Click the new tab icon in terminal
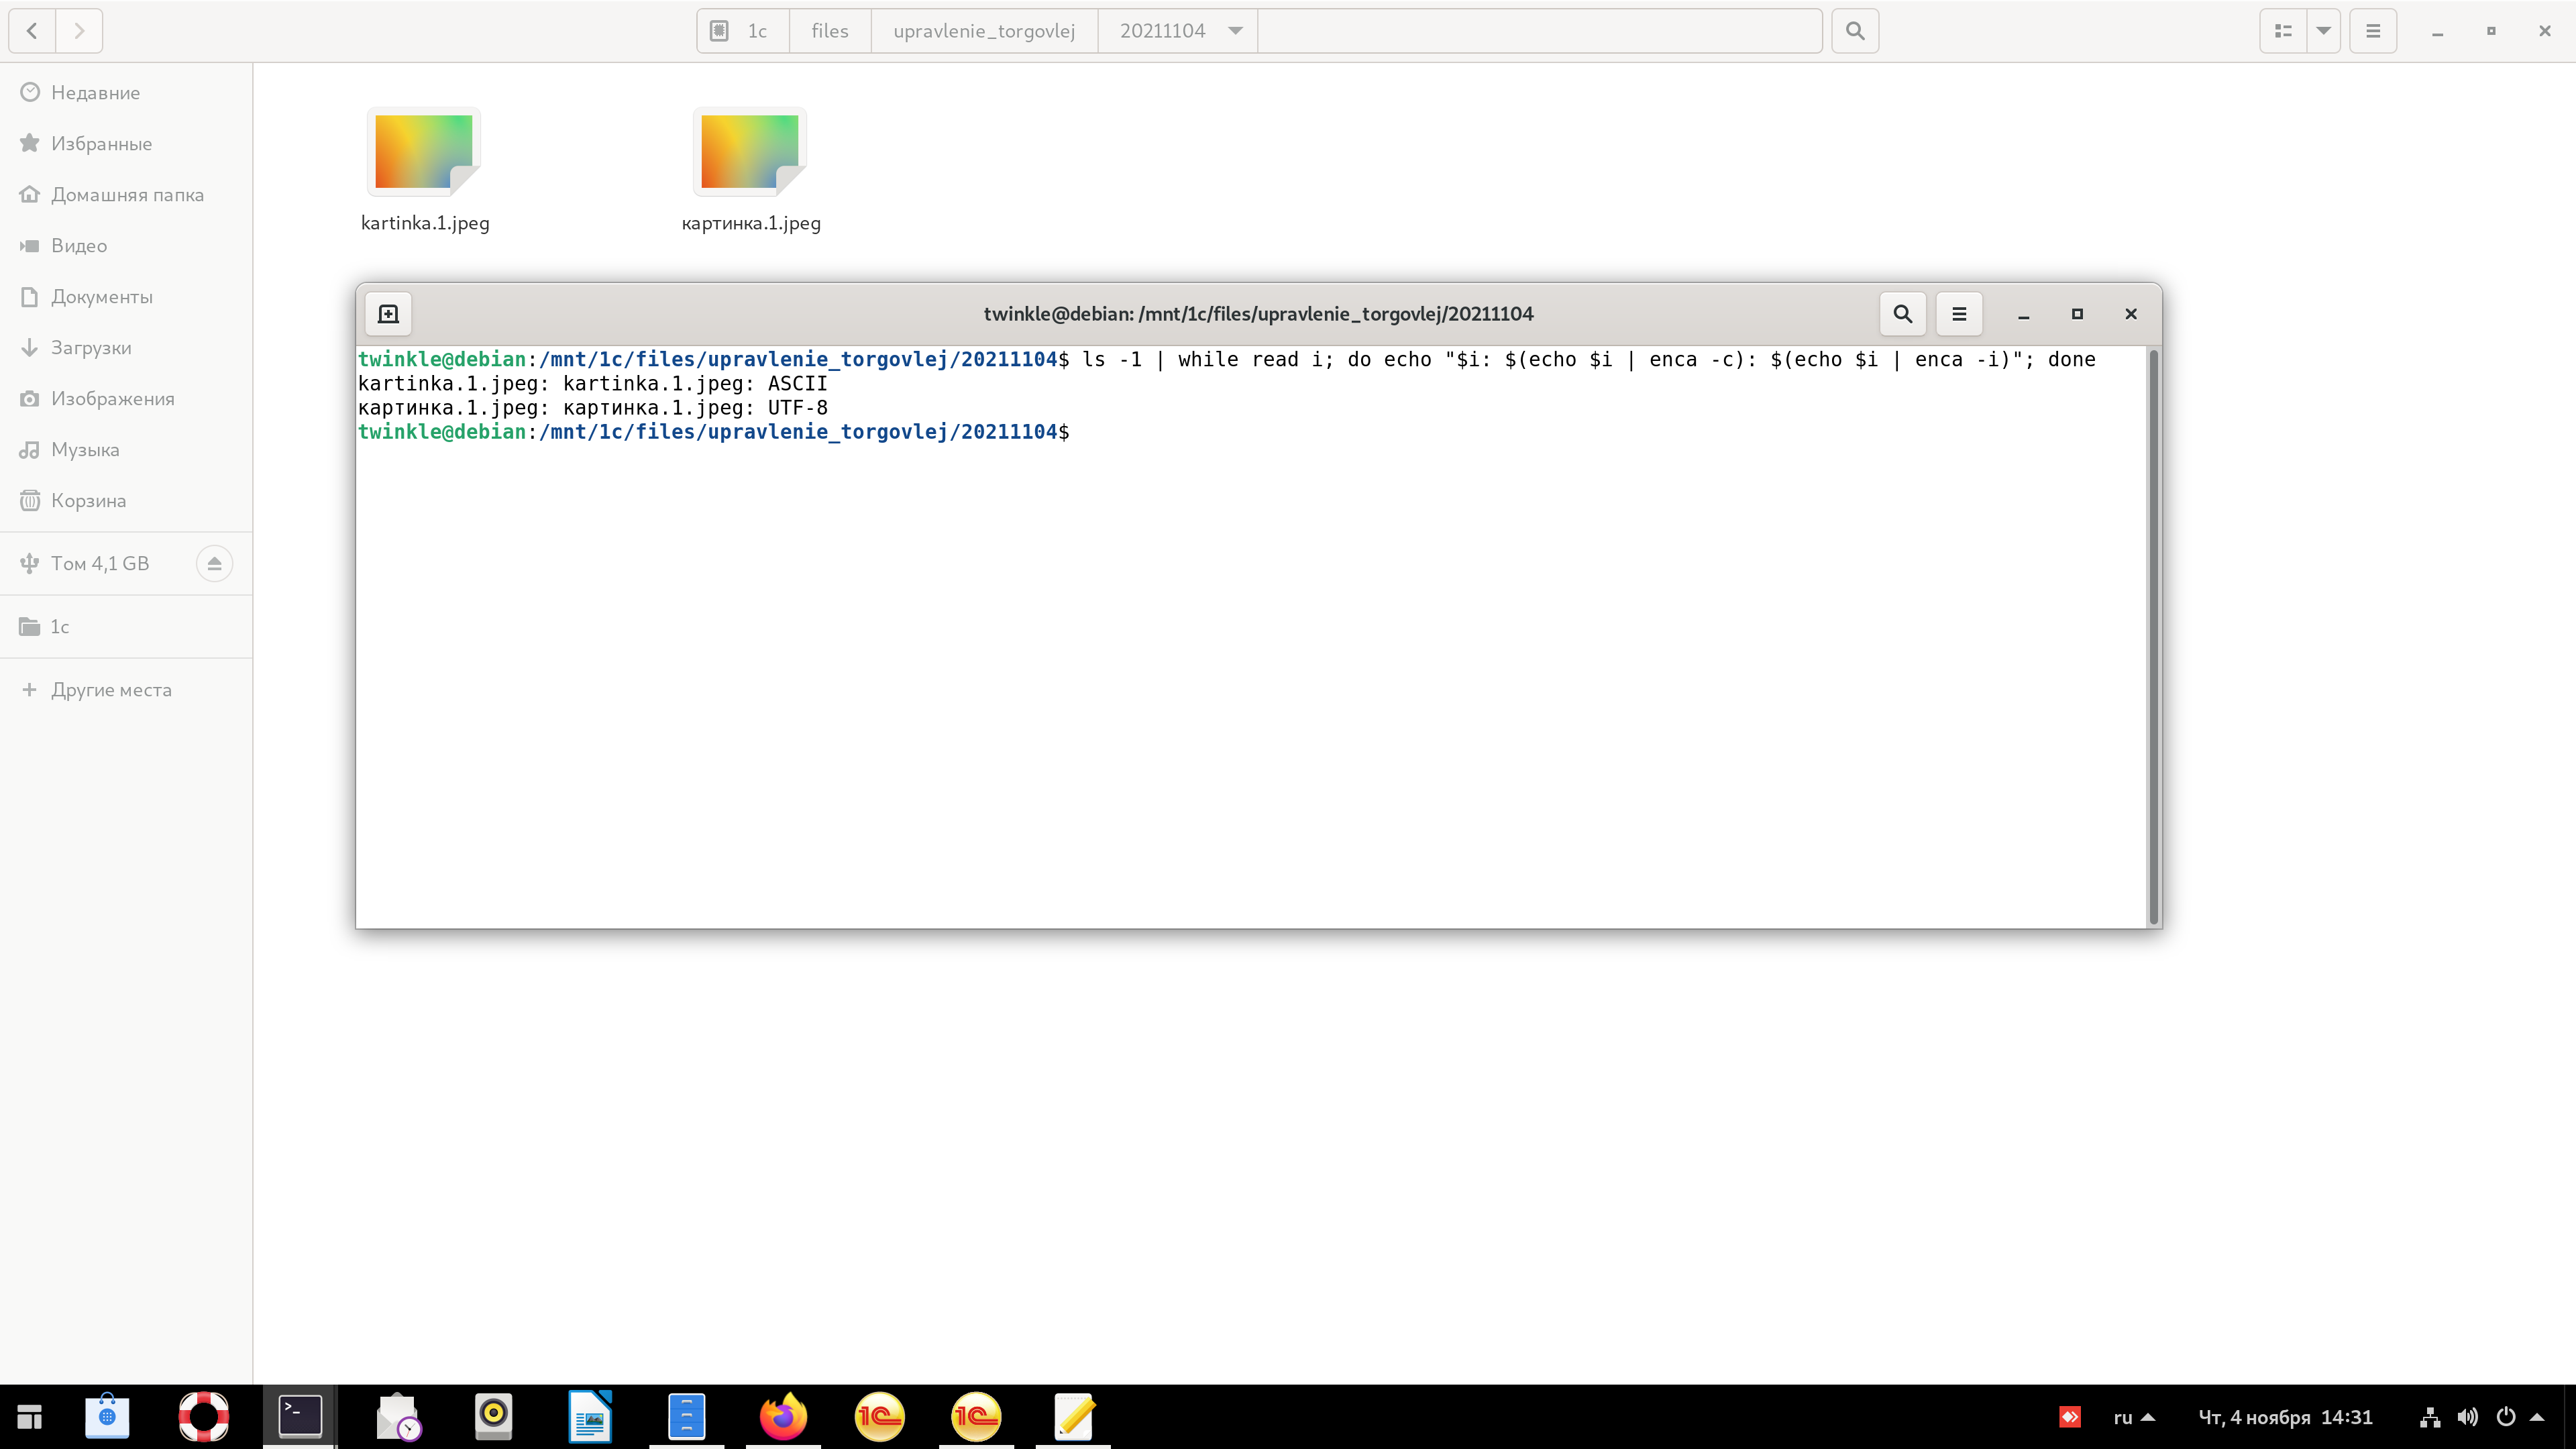2576x1449 pixels. (x=388, y=314)
